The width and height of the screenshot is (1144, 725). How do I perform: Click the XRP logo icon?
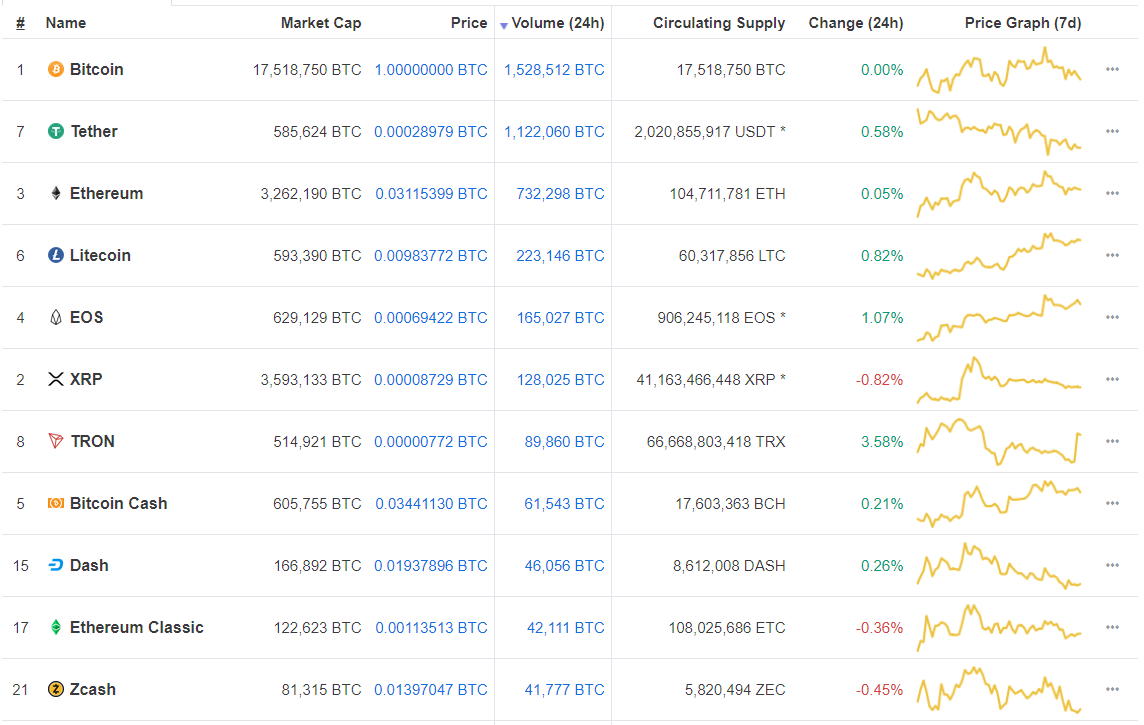[x=56, y=380]
